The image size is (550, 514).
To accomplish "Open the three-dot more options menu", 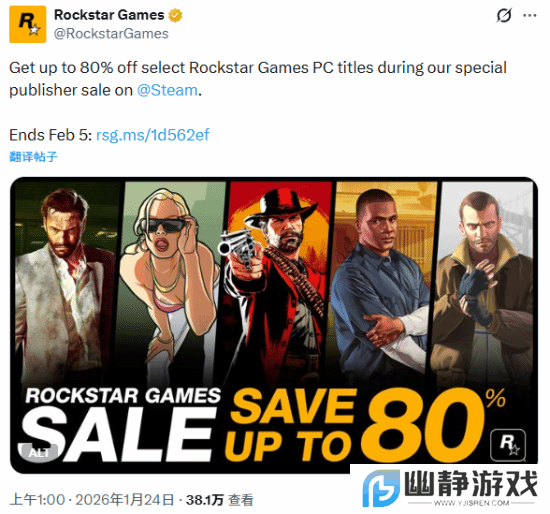I will click(530, 15).
